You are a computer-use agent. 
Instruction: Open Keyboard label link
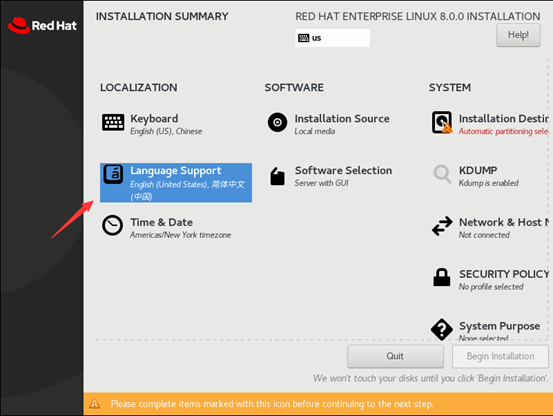pyautogui.click(x=154, y=119)
